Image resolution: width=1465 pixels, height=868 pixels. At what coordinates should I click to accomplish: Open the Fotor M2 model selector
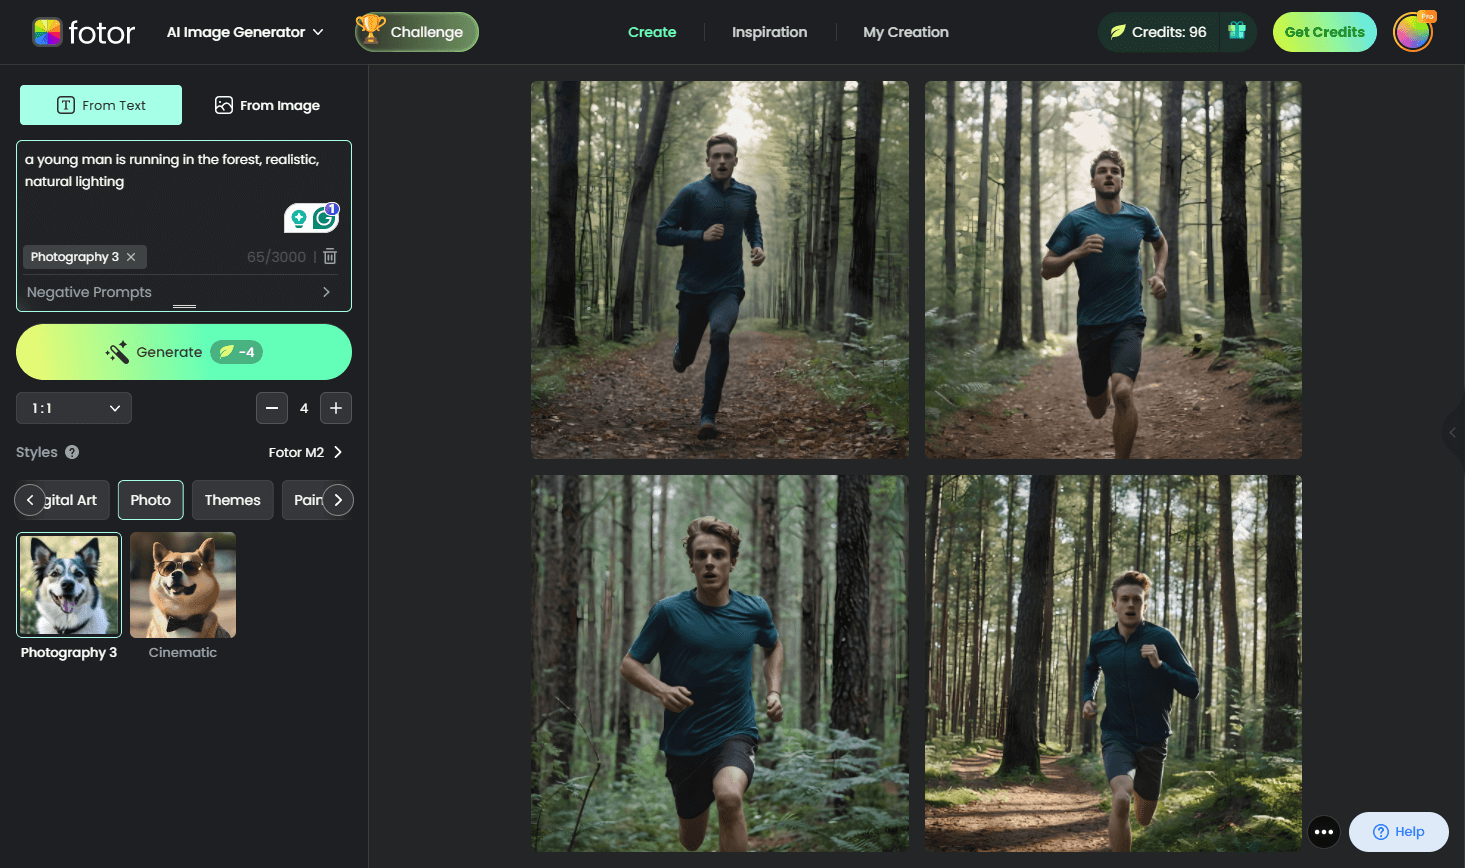point(306,452)
